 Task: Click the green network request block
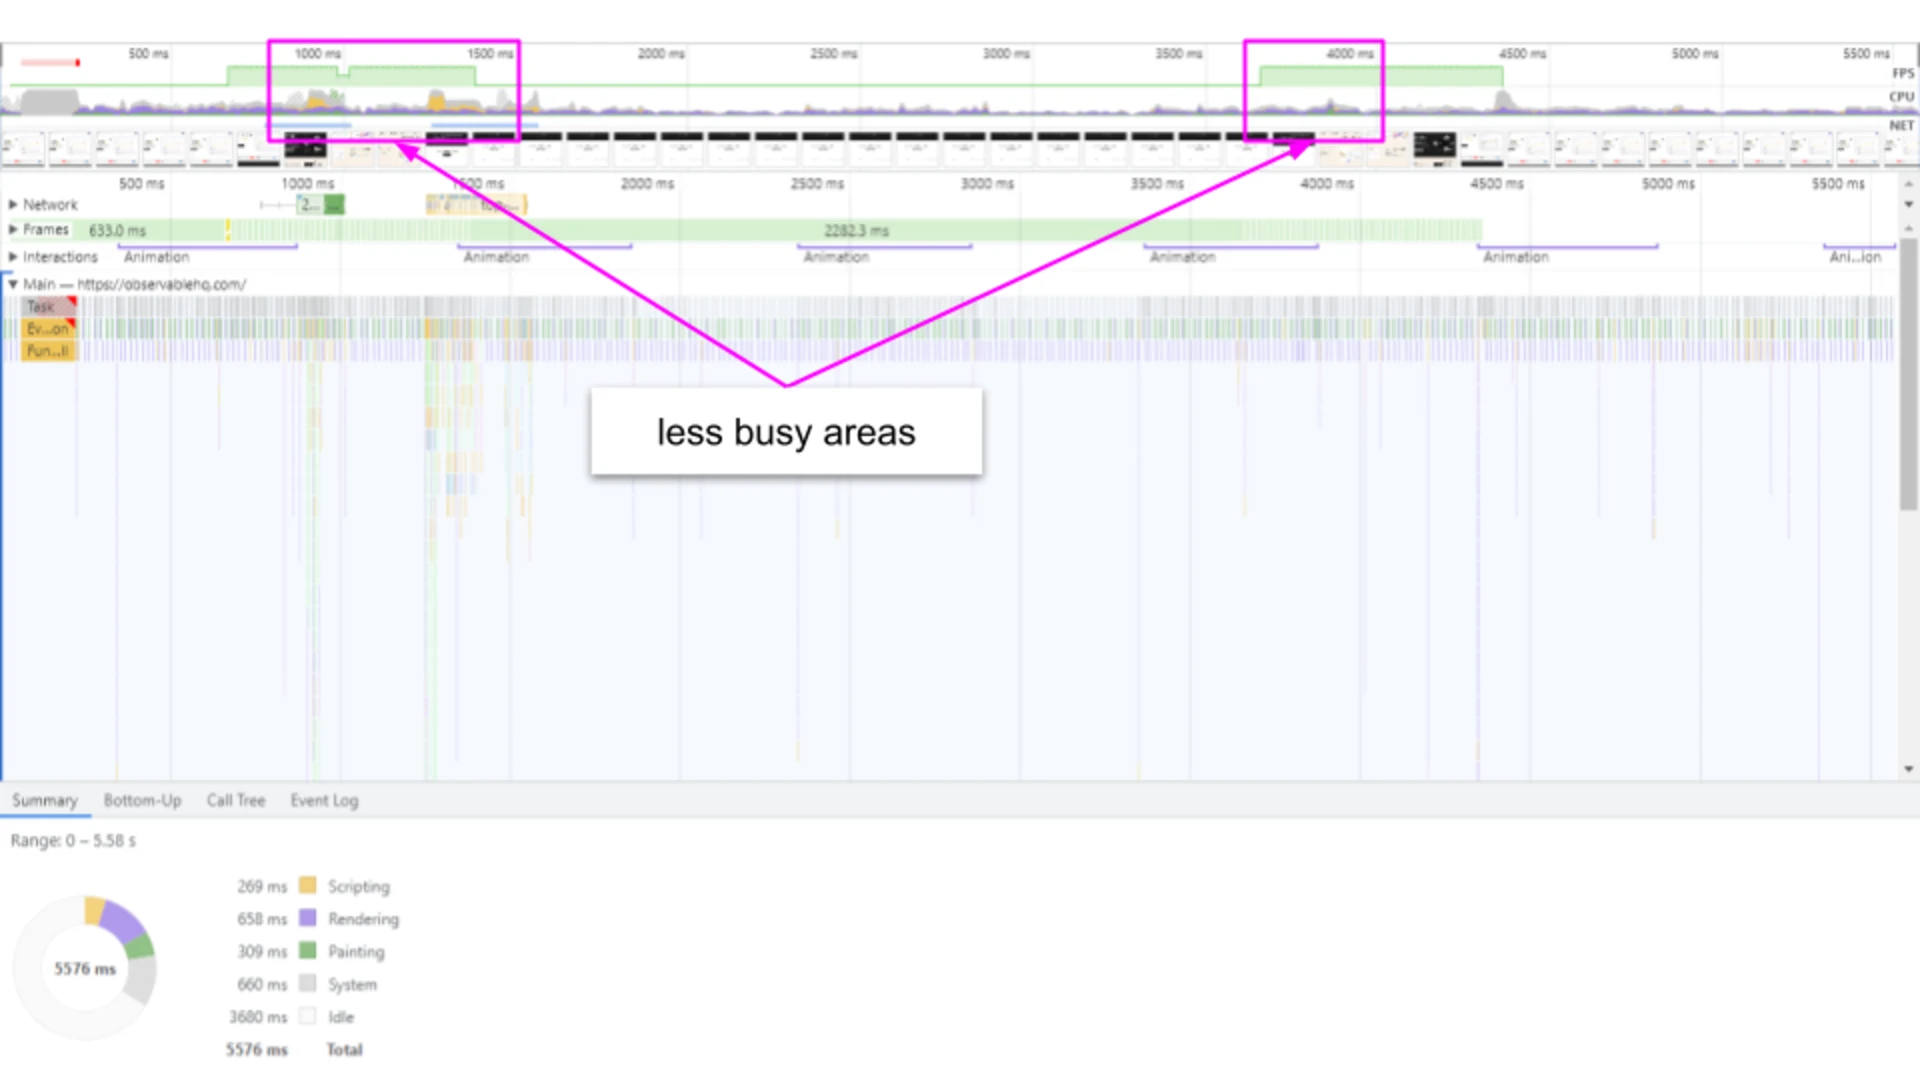coord(334,205)
